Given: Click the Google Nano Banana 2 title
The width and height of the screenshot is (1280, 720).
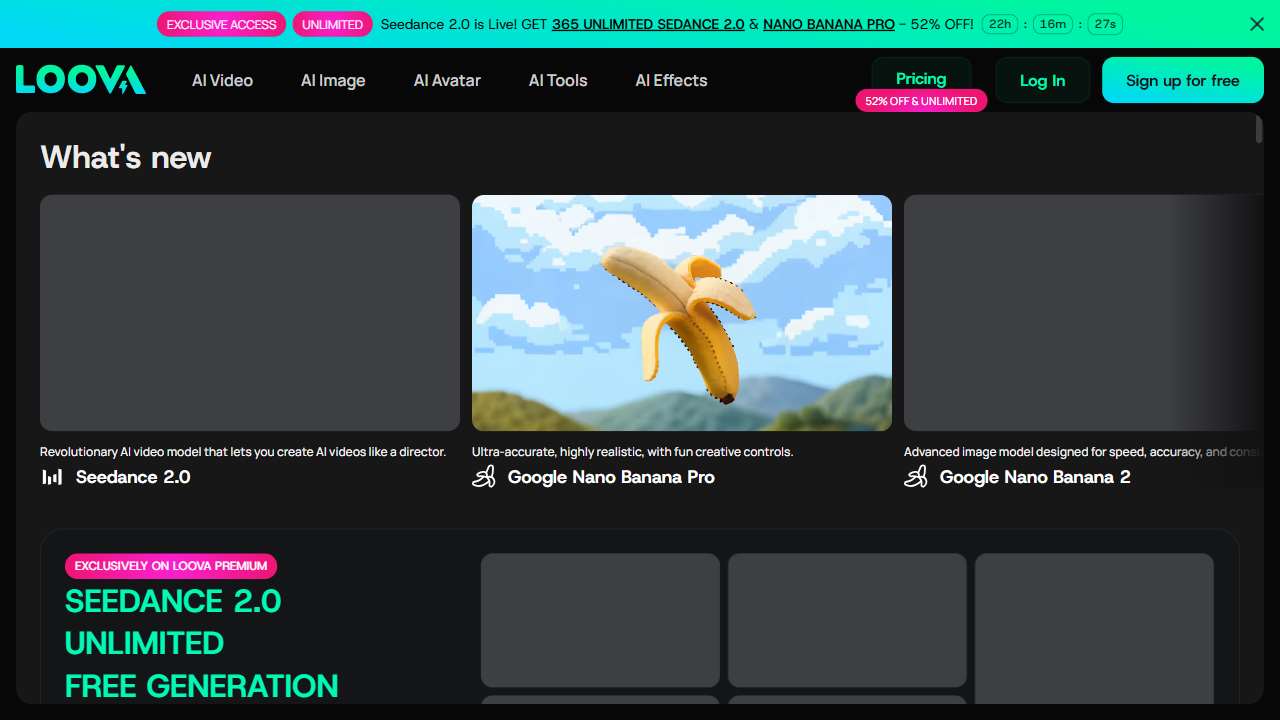Looking at the screenshot, I should click(1035, 477).
